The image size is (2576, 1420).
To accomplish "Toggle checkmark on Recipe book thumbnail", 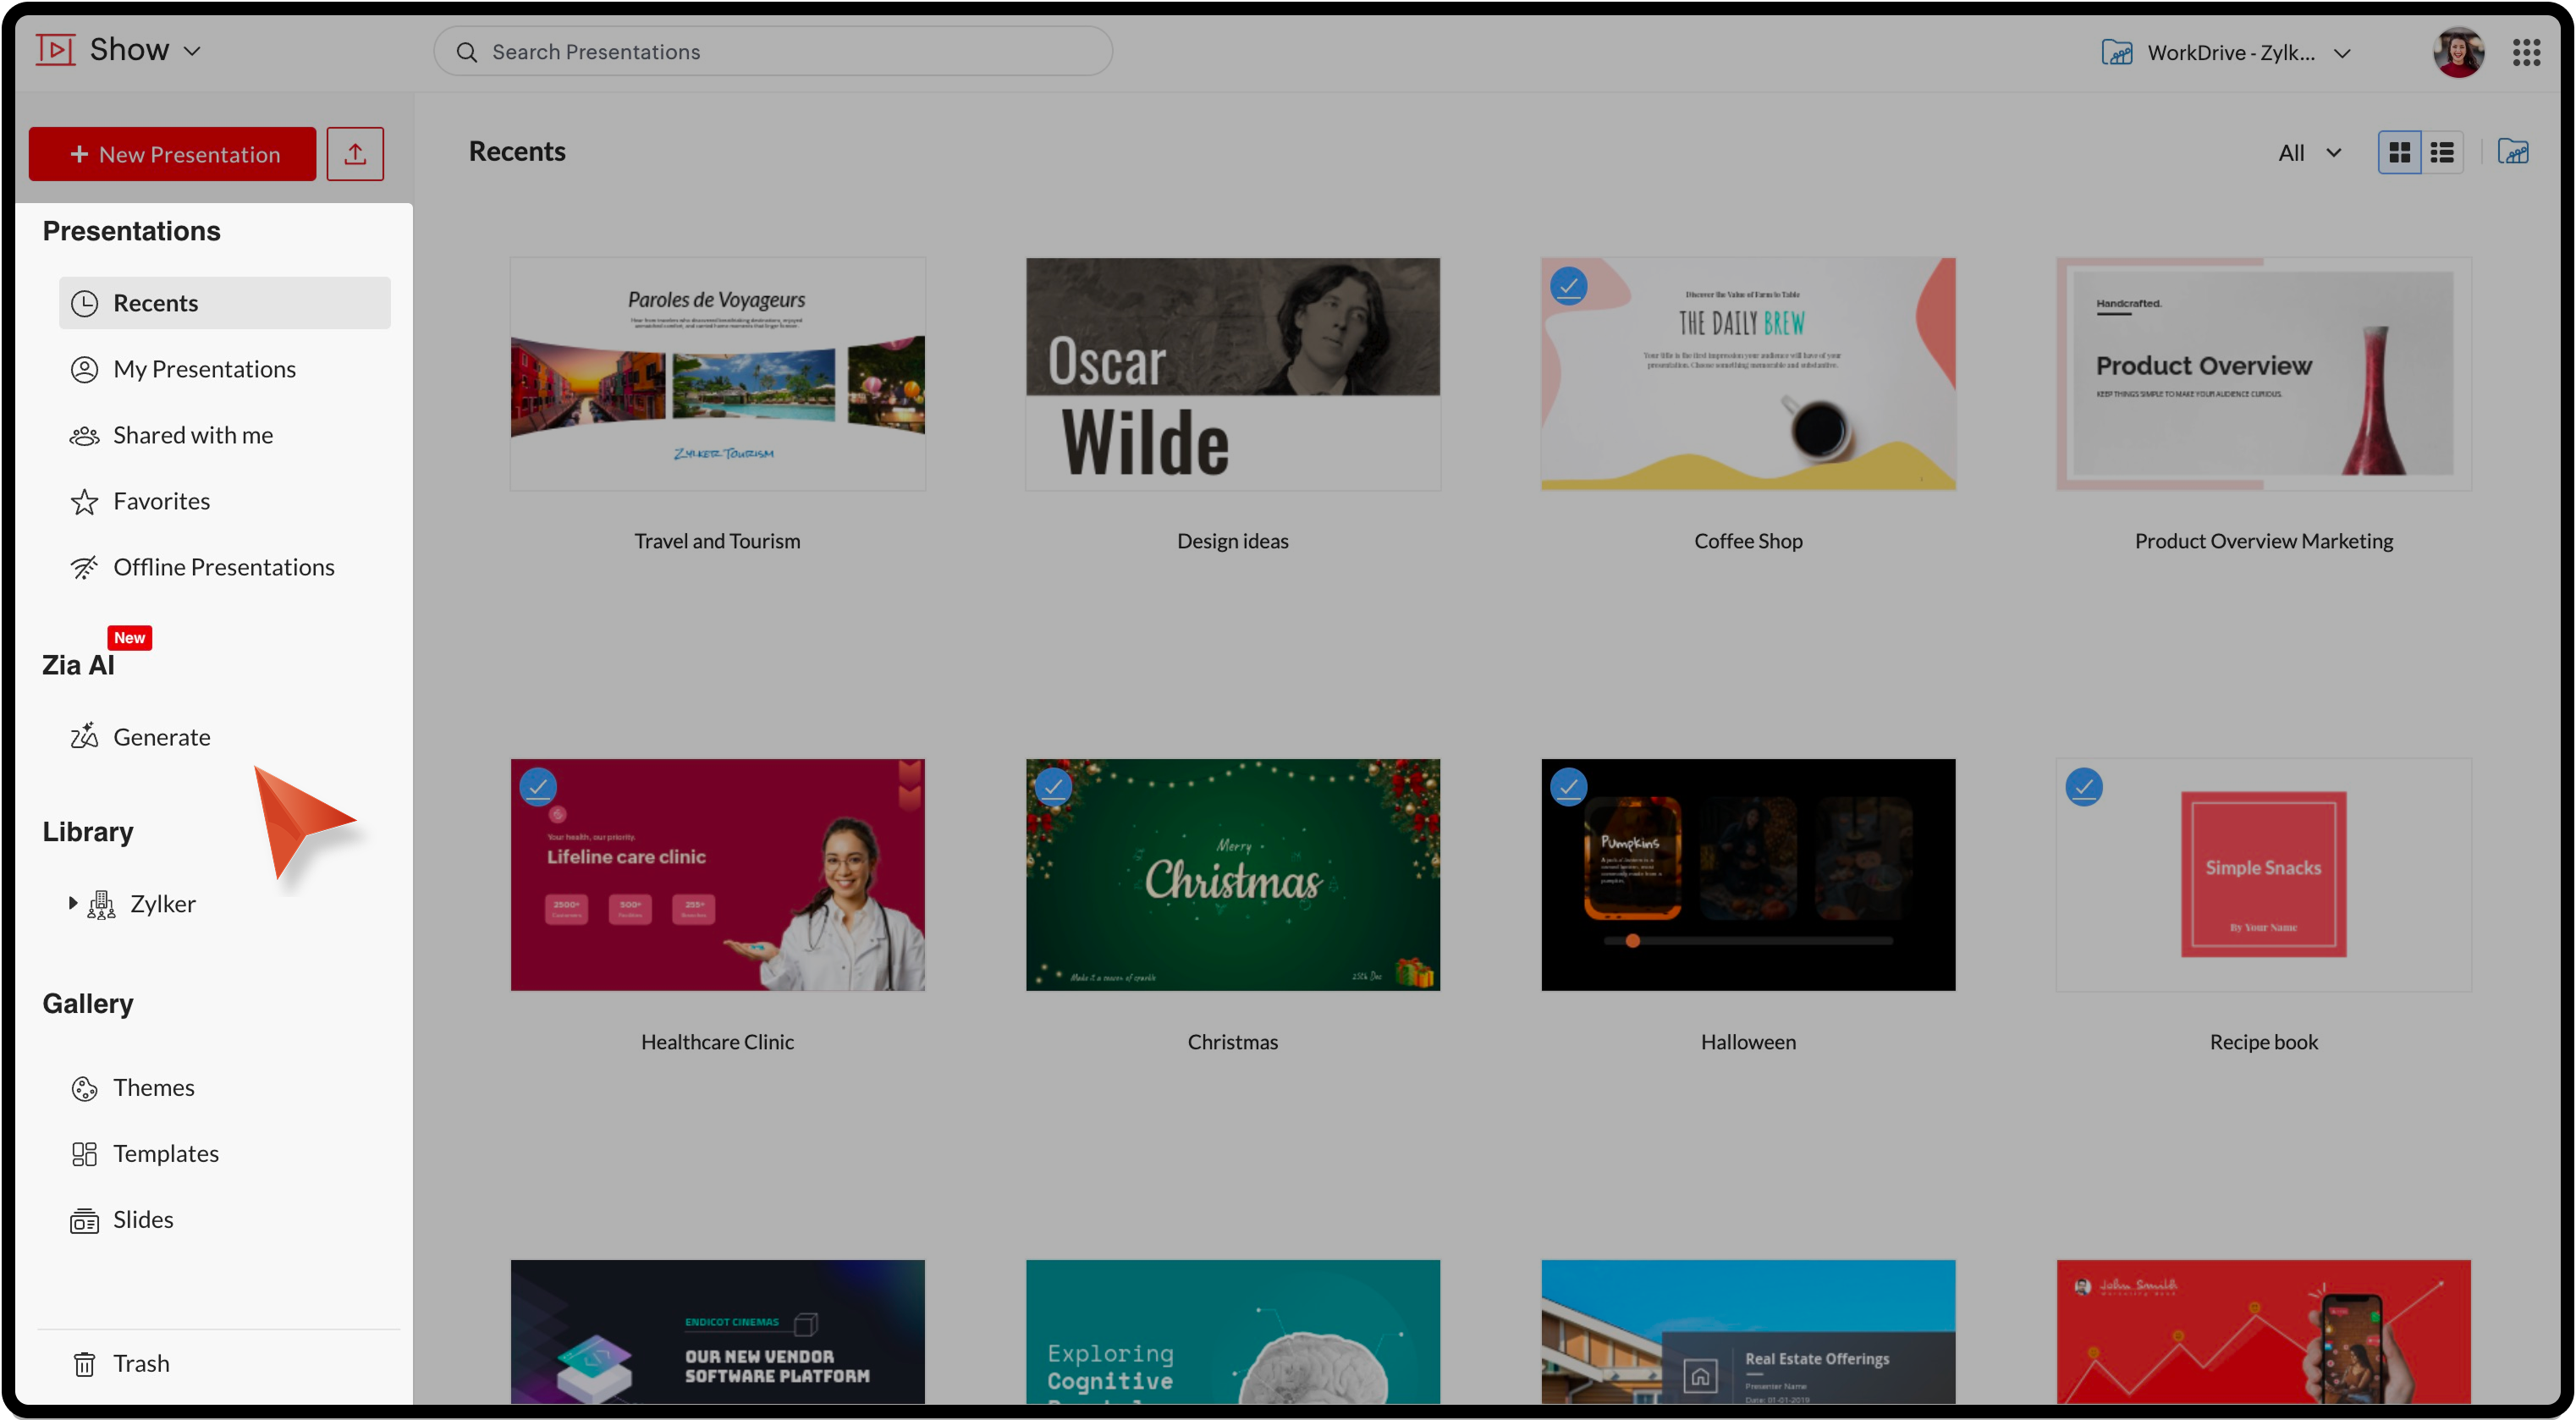I will [x=2084, y=787].
